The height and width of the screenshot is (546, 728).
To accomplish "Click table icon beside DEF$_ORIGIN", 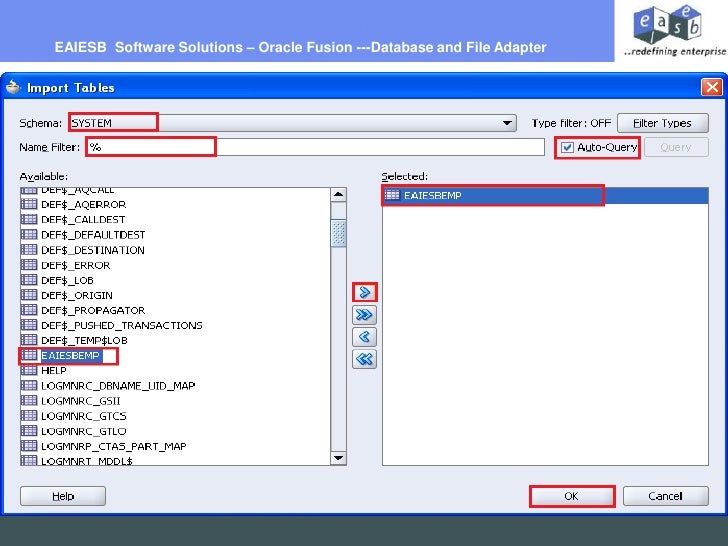I will [29, 295].
